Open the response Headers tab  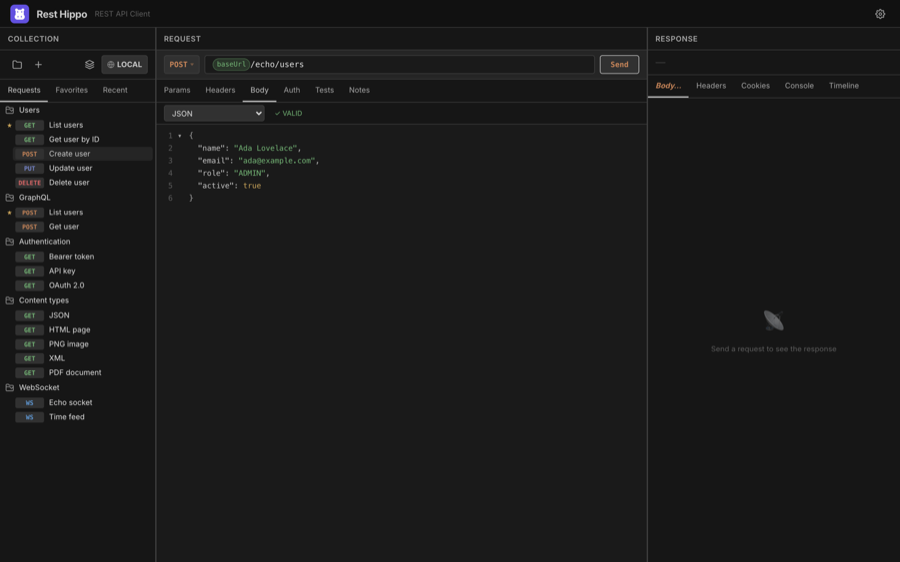coord(711,86)
